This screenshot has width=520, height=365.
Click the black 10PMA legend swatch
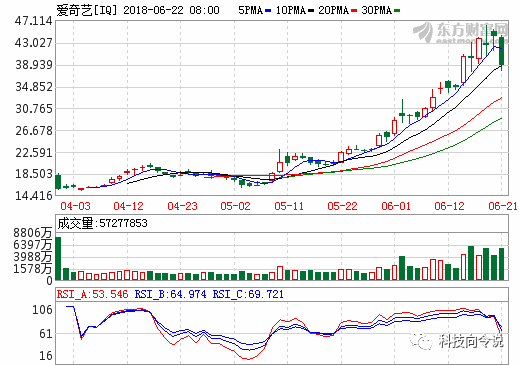[x=311, y=11]
